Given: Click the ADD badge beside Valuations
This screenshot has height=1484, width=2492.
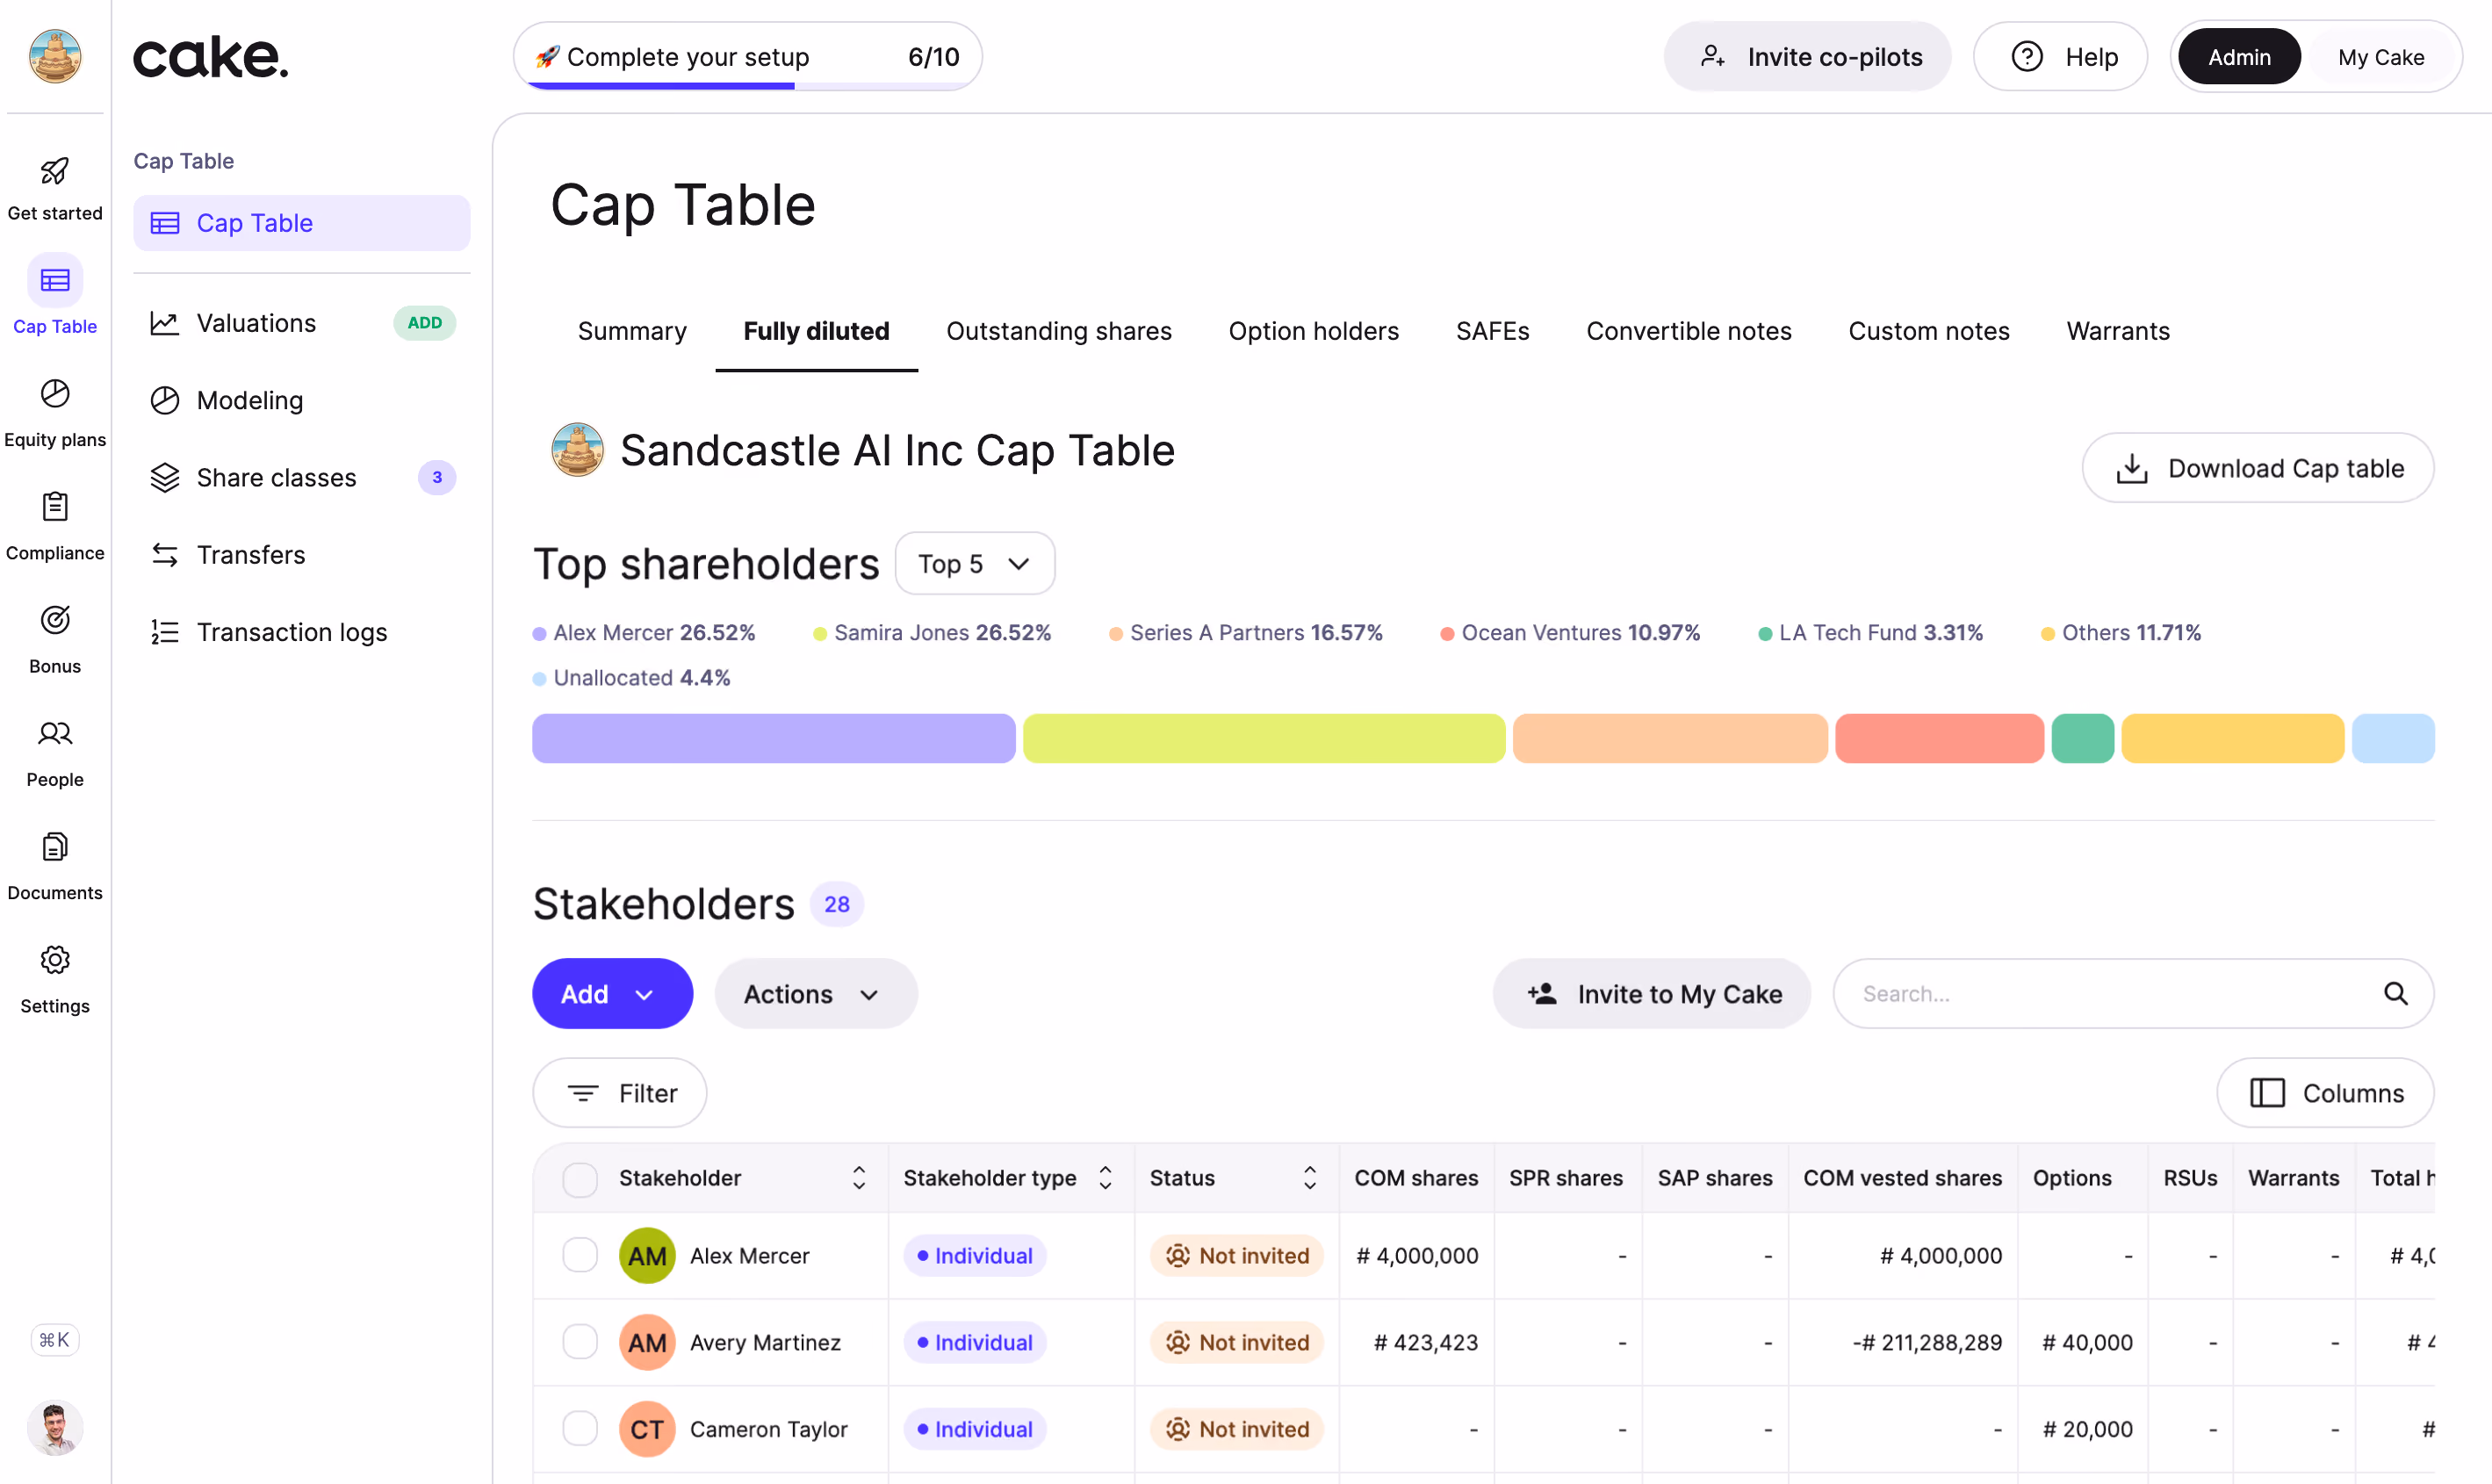Looking at the screenshot, I should pos(424,323).
